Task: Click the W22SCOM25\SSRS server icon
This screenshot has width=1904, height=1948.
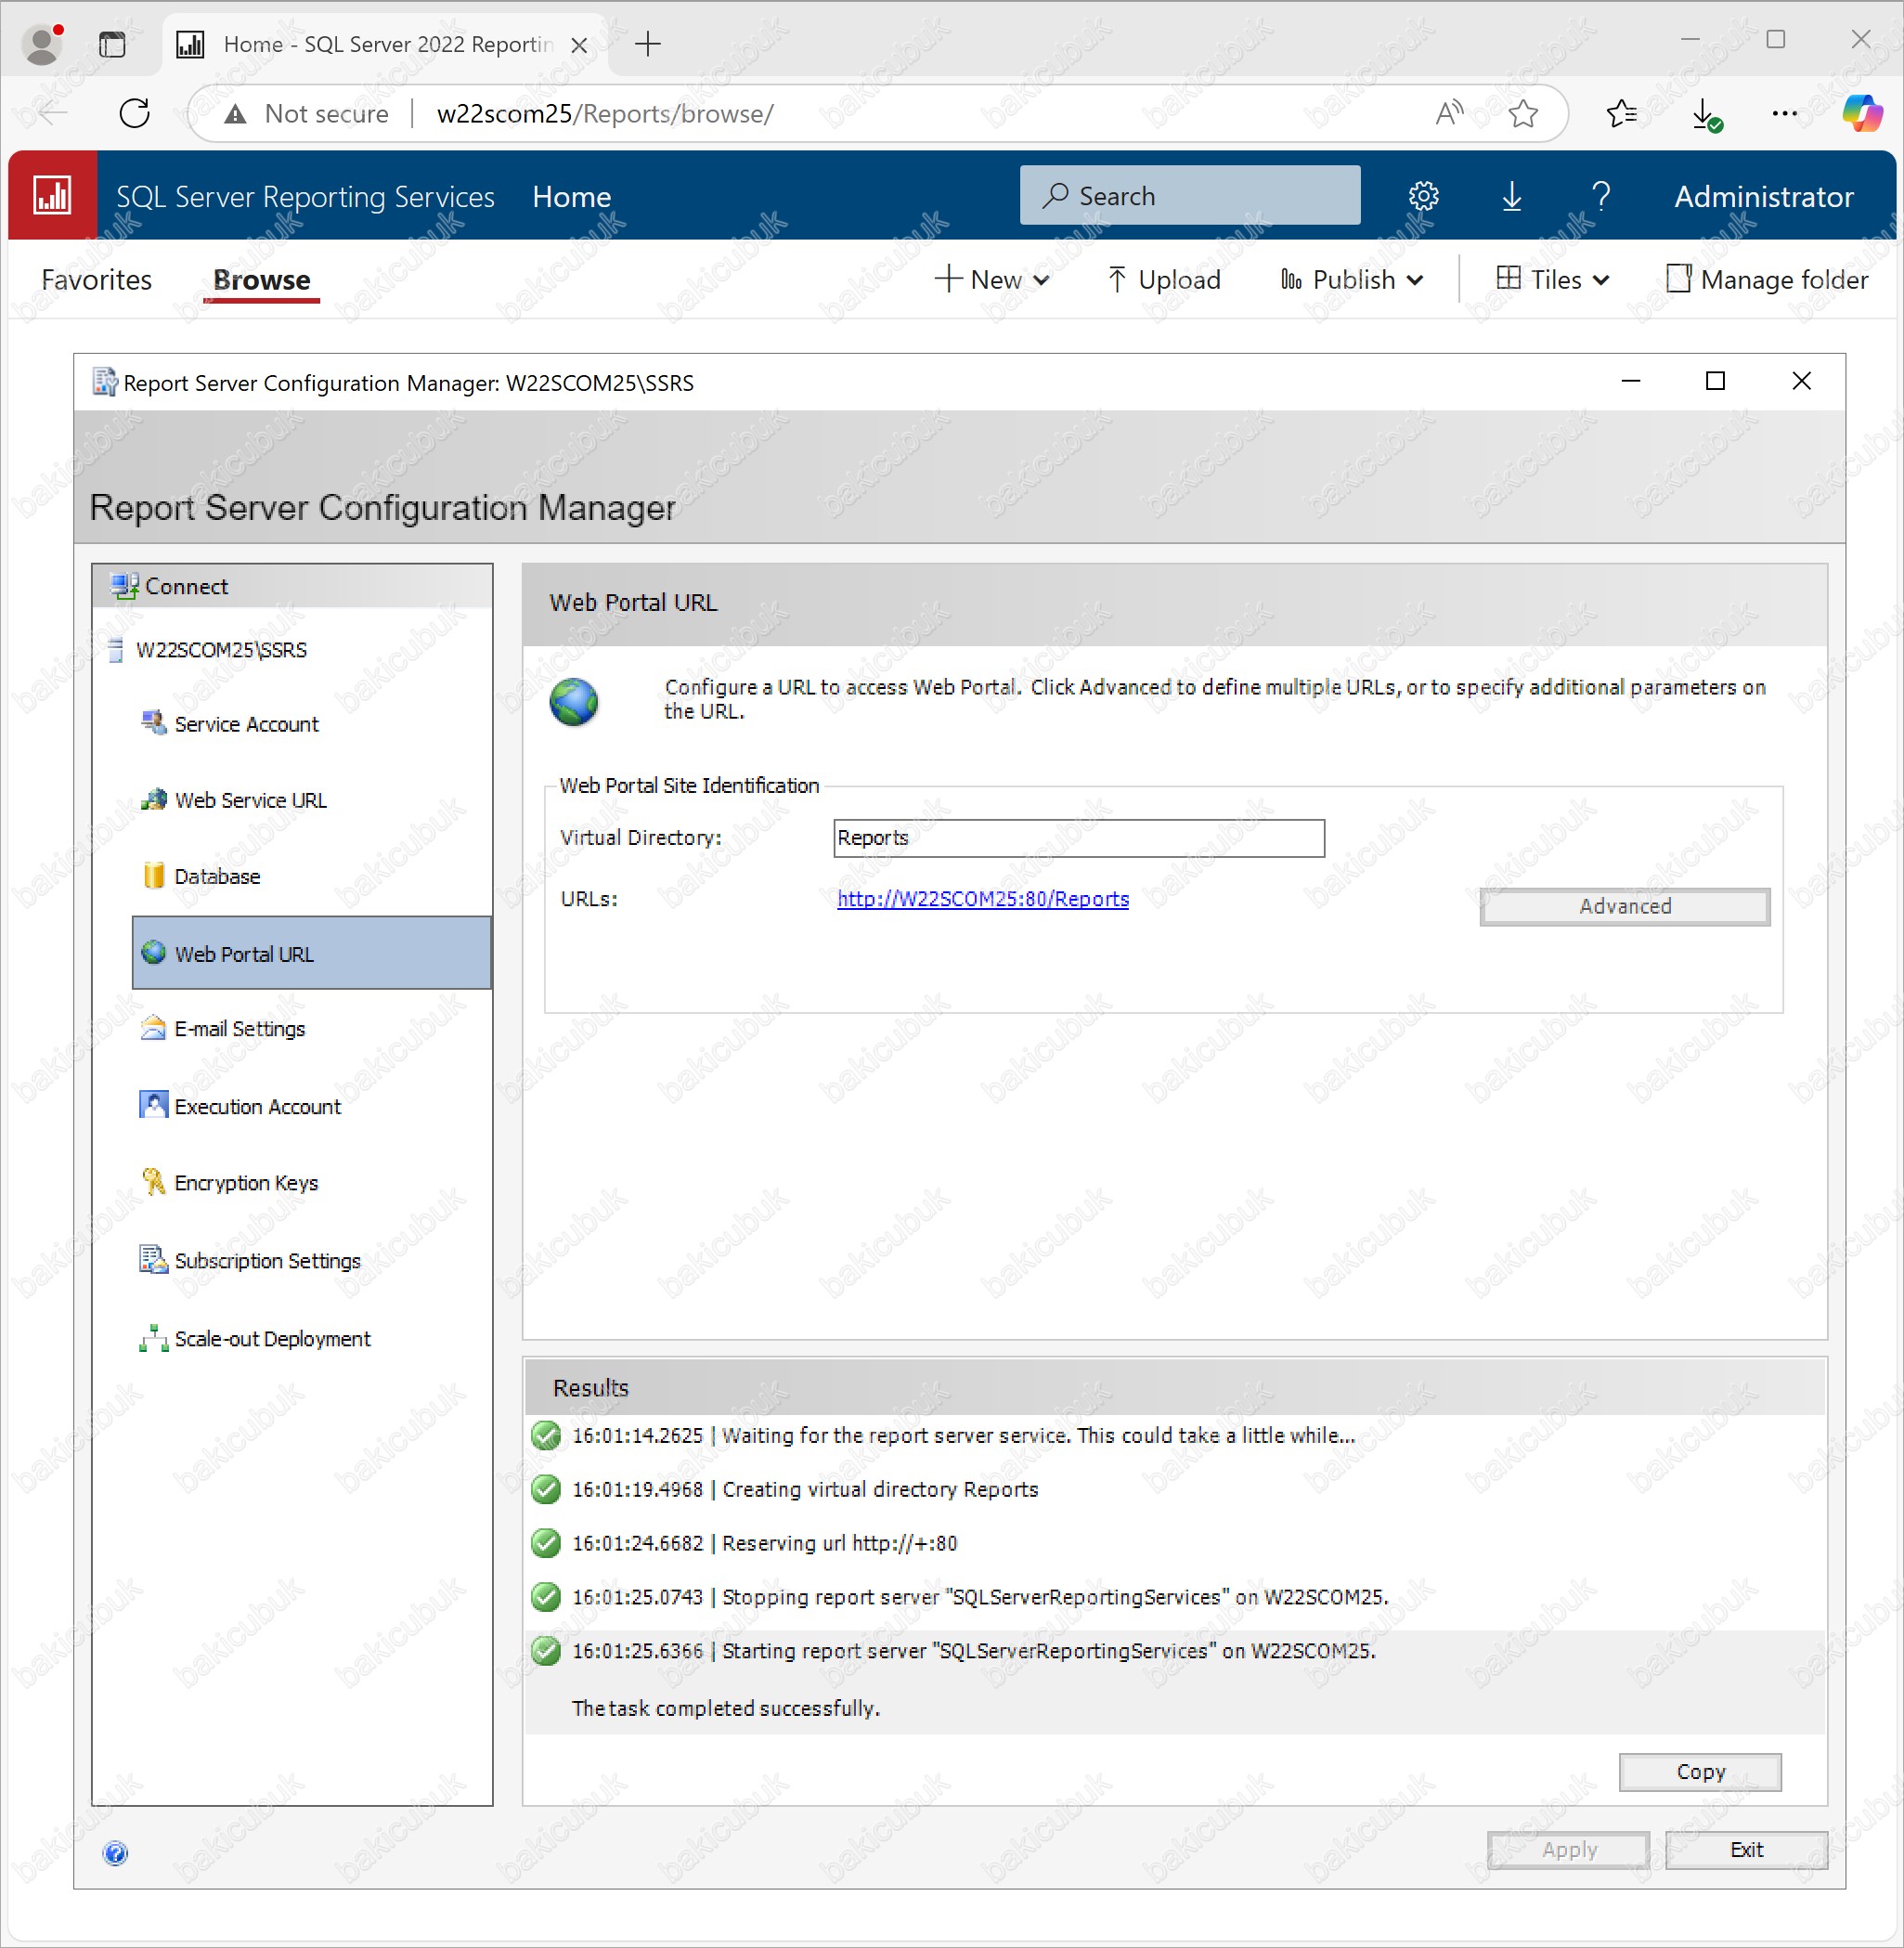Action: [x=116, y=649]
